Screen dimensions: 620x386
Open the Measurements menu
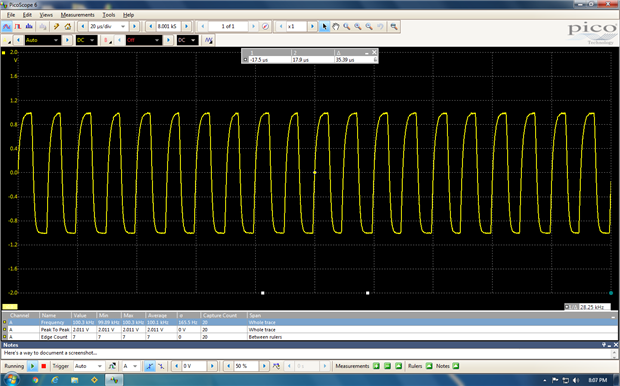coord(78,15)
